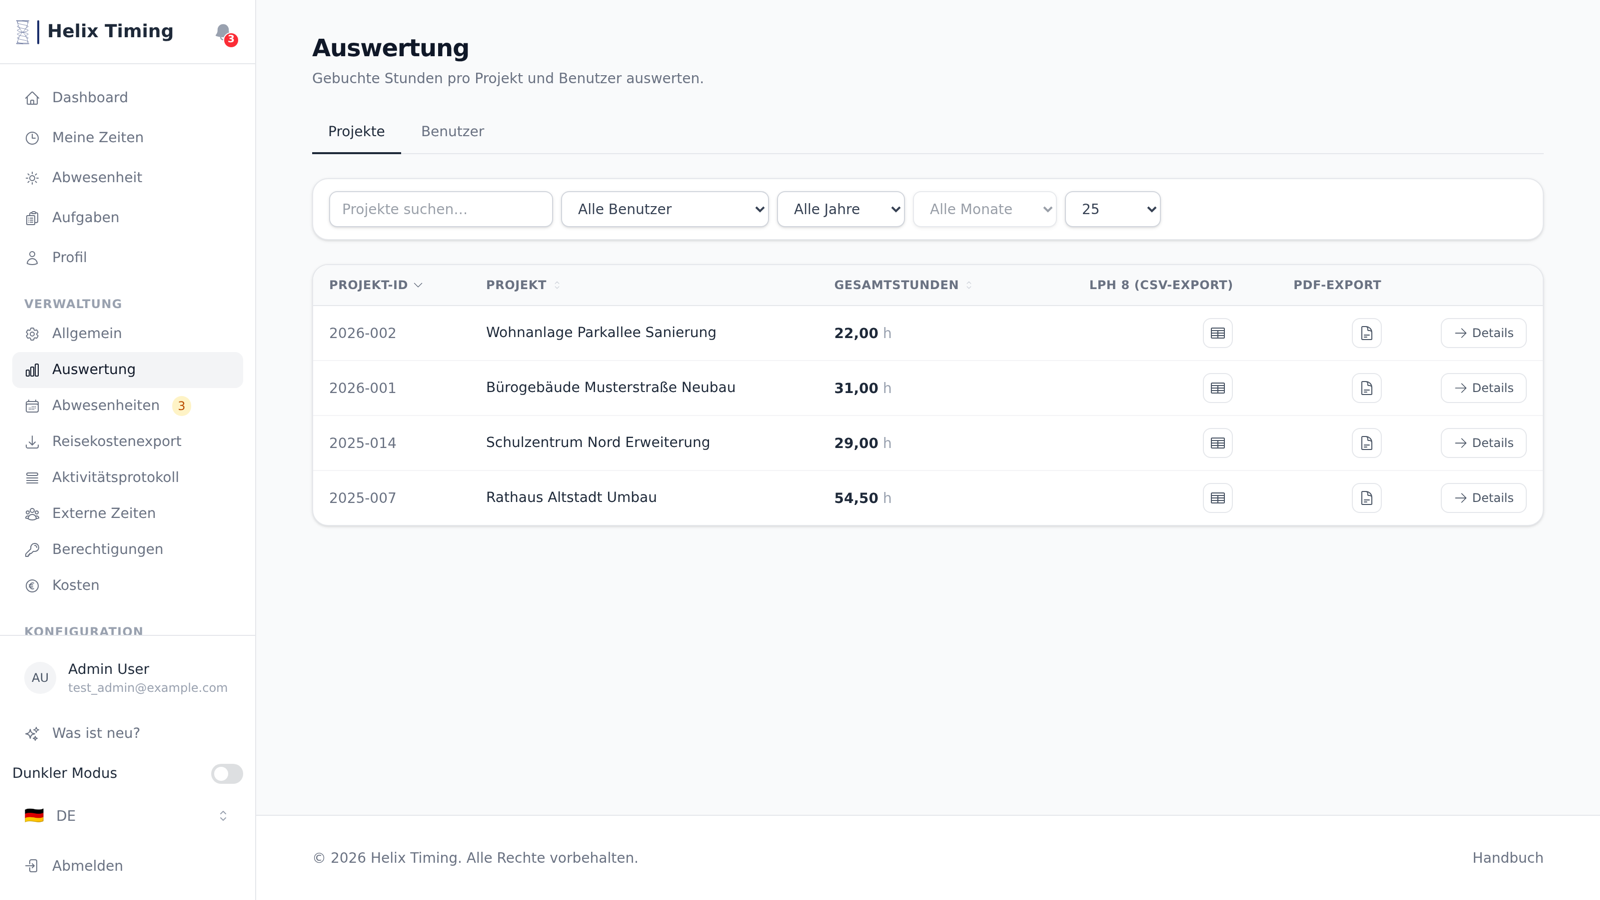Open Profil in sidebar
This screenshot has width=1600, height=900.
tap(127, 258)
